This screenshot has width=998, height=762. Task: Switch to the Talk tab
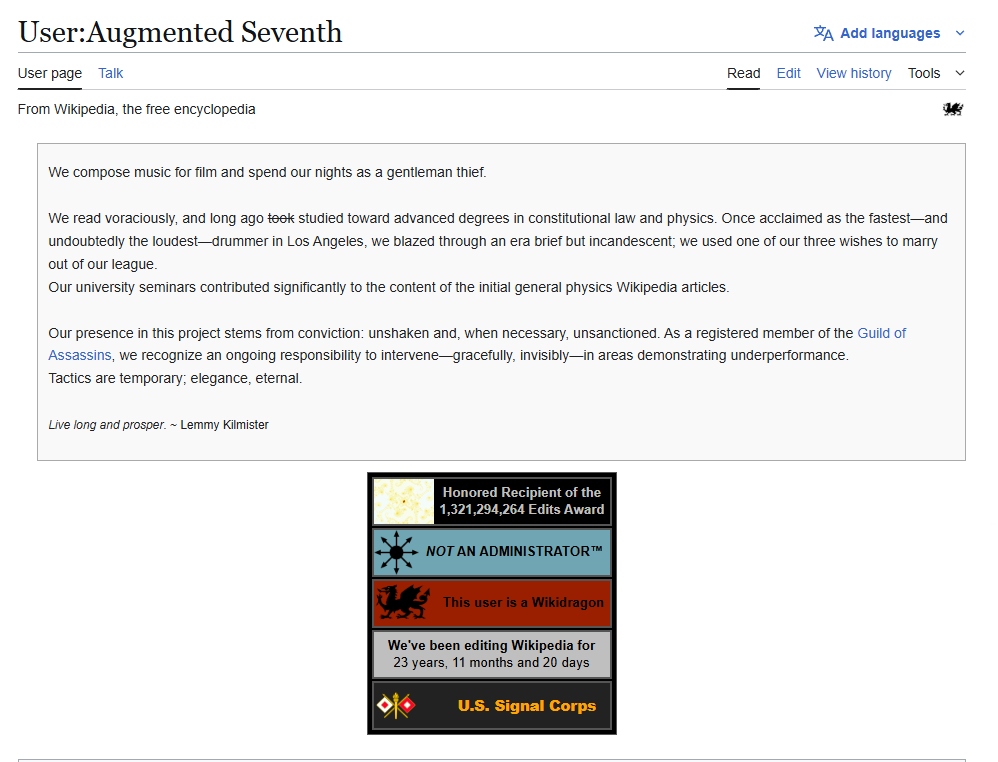coord(110,73)
